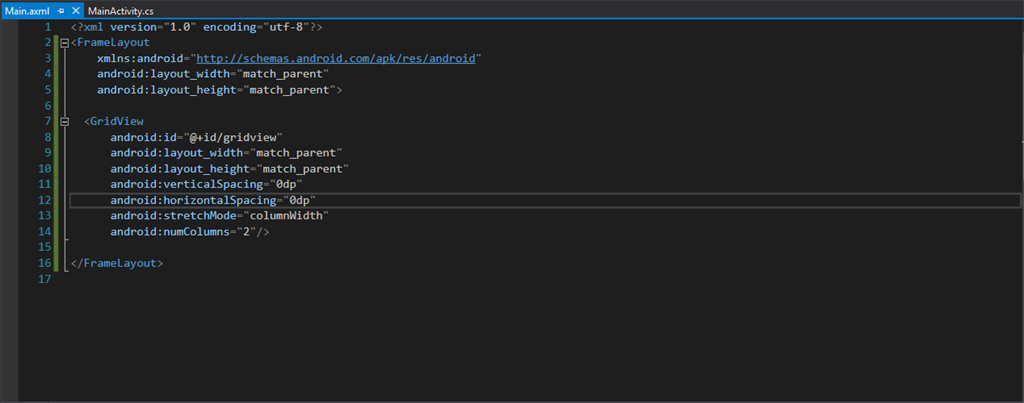Click the FrameLayout opening tag name
The width and height of the screenshot is (1024, 403).
(114, 43)
